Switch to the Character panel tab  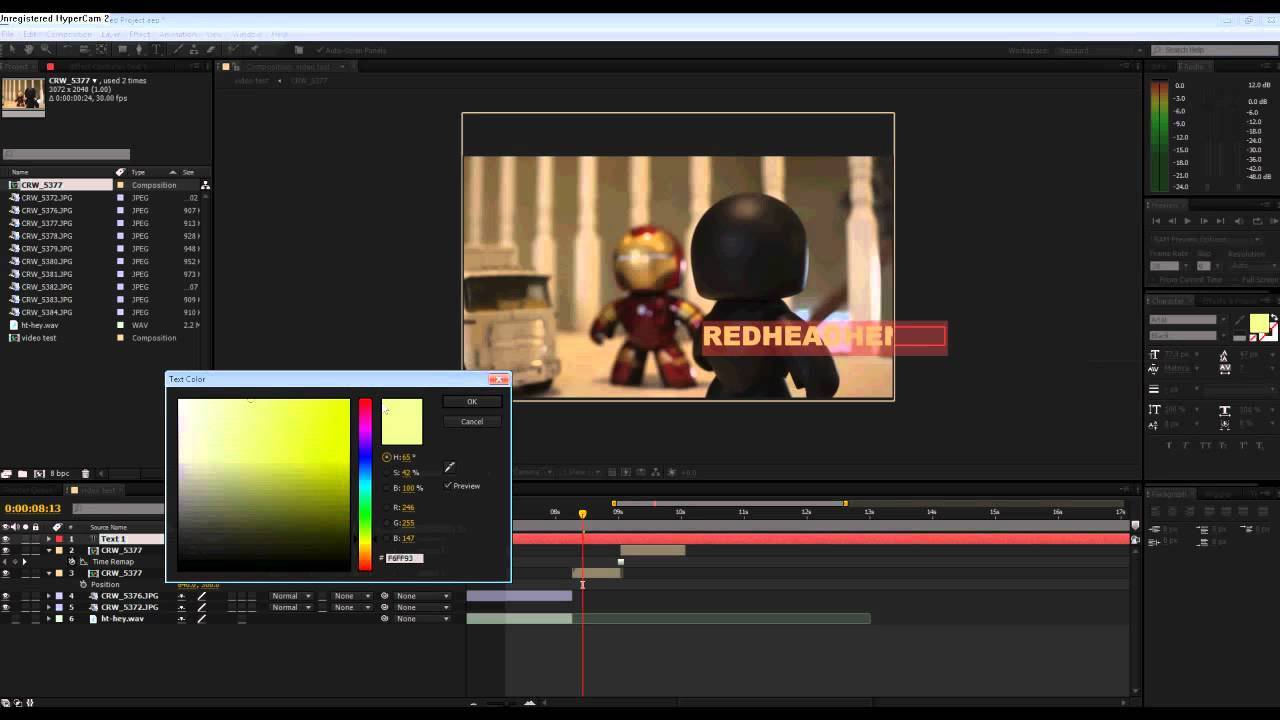tap(1170, 301)
